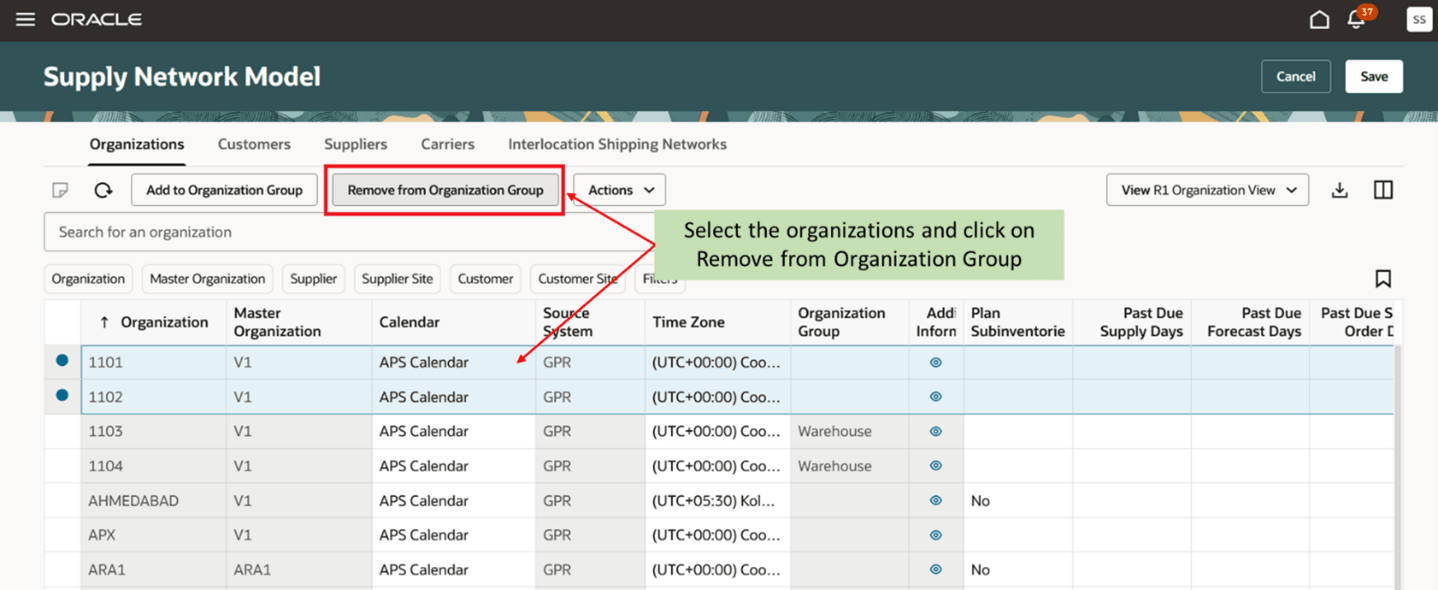Show additional information for organization 1103
The width and height of the screenshot is (1438, 590).
click(935, 430)
